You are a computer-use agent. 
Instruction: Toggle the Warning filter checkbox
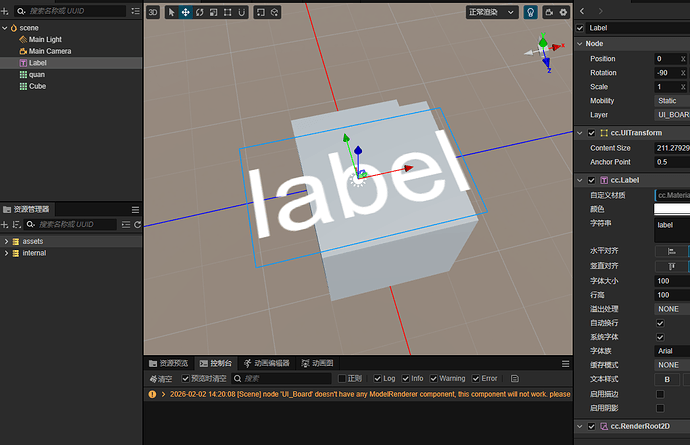pyautogui.click(x=433, y=379)
